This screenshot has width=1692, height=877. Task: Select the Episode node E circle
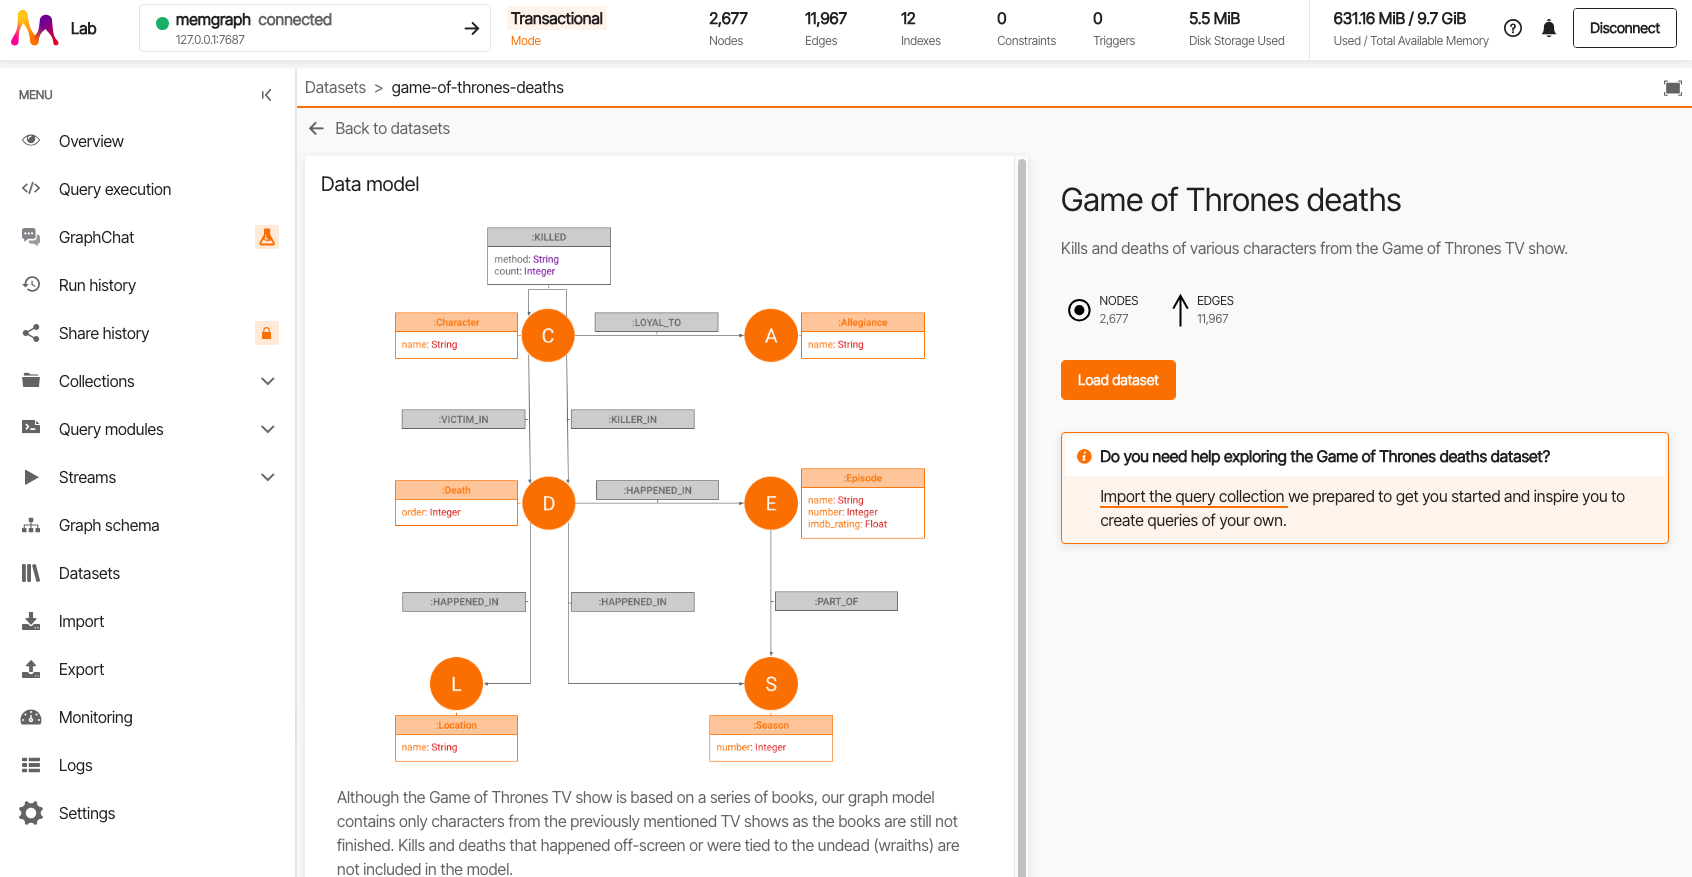point(771,503)
